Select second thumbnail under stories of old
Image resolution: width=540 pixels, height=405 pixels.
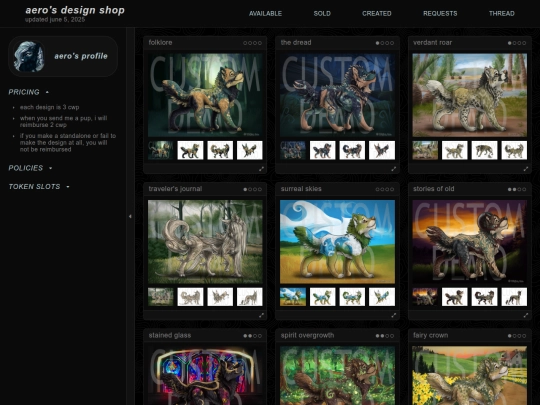pos(455,297)
